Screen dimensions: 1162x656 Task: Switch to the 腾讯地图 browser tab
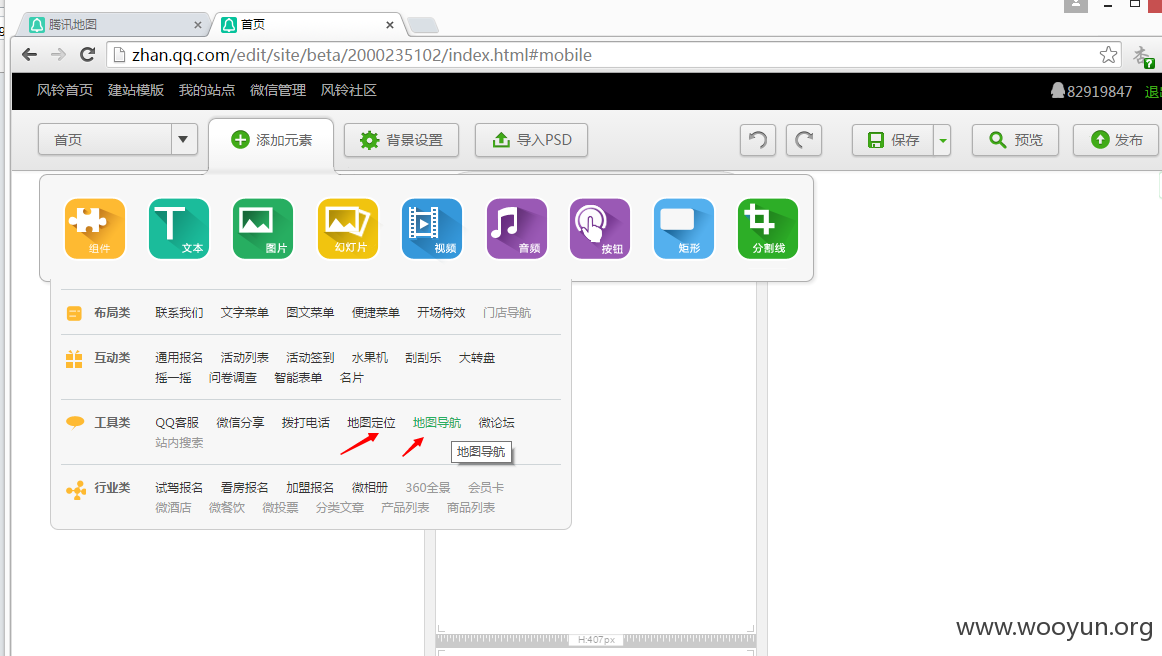tap(111, 24)
